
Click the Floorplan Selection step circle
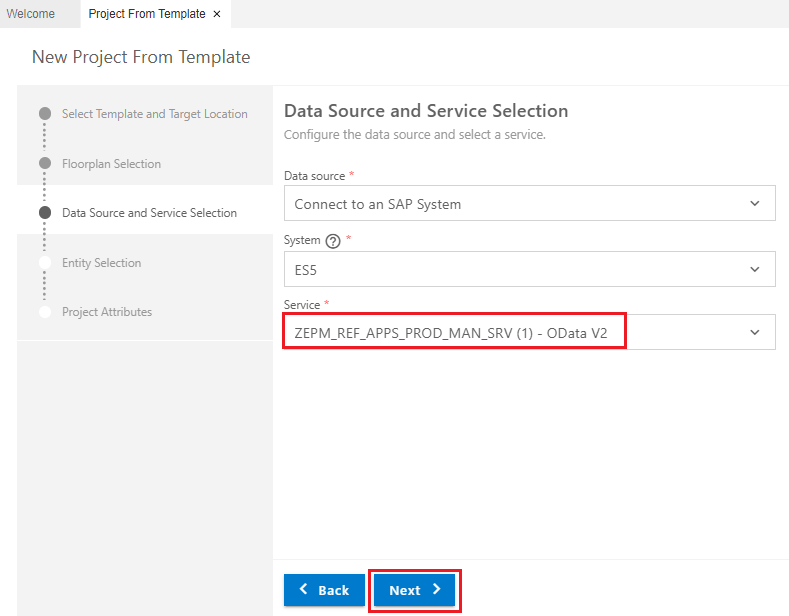click(x=45, y=163)
